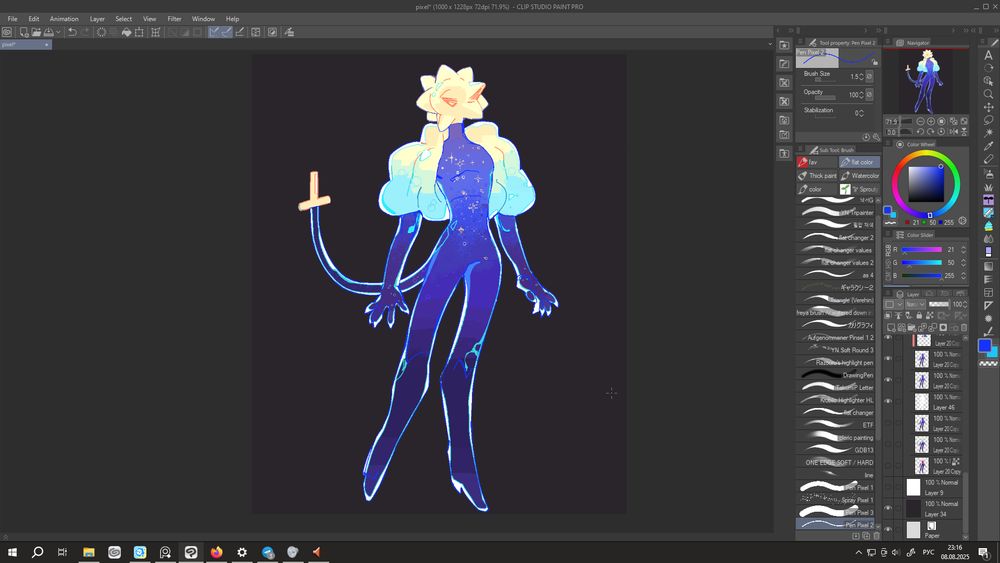Click the Navigator preview thumbnail
The height and width of the screenshot is (563, 1000).
927,81
